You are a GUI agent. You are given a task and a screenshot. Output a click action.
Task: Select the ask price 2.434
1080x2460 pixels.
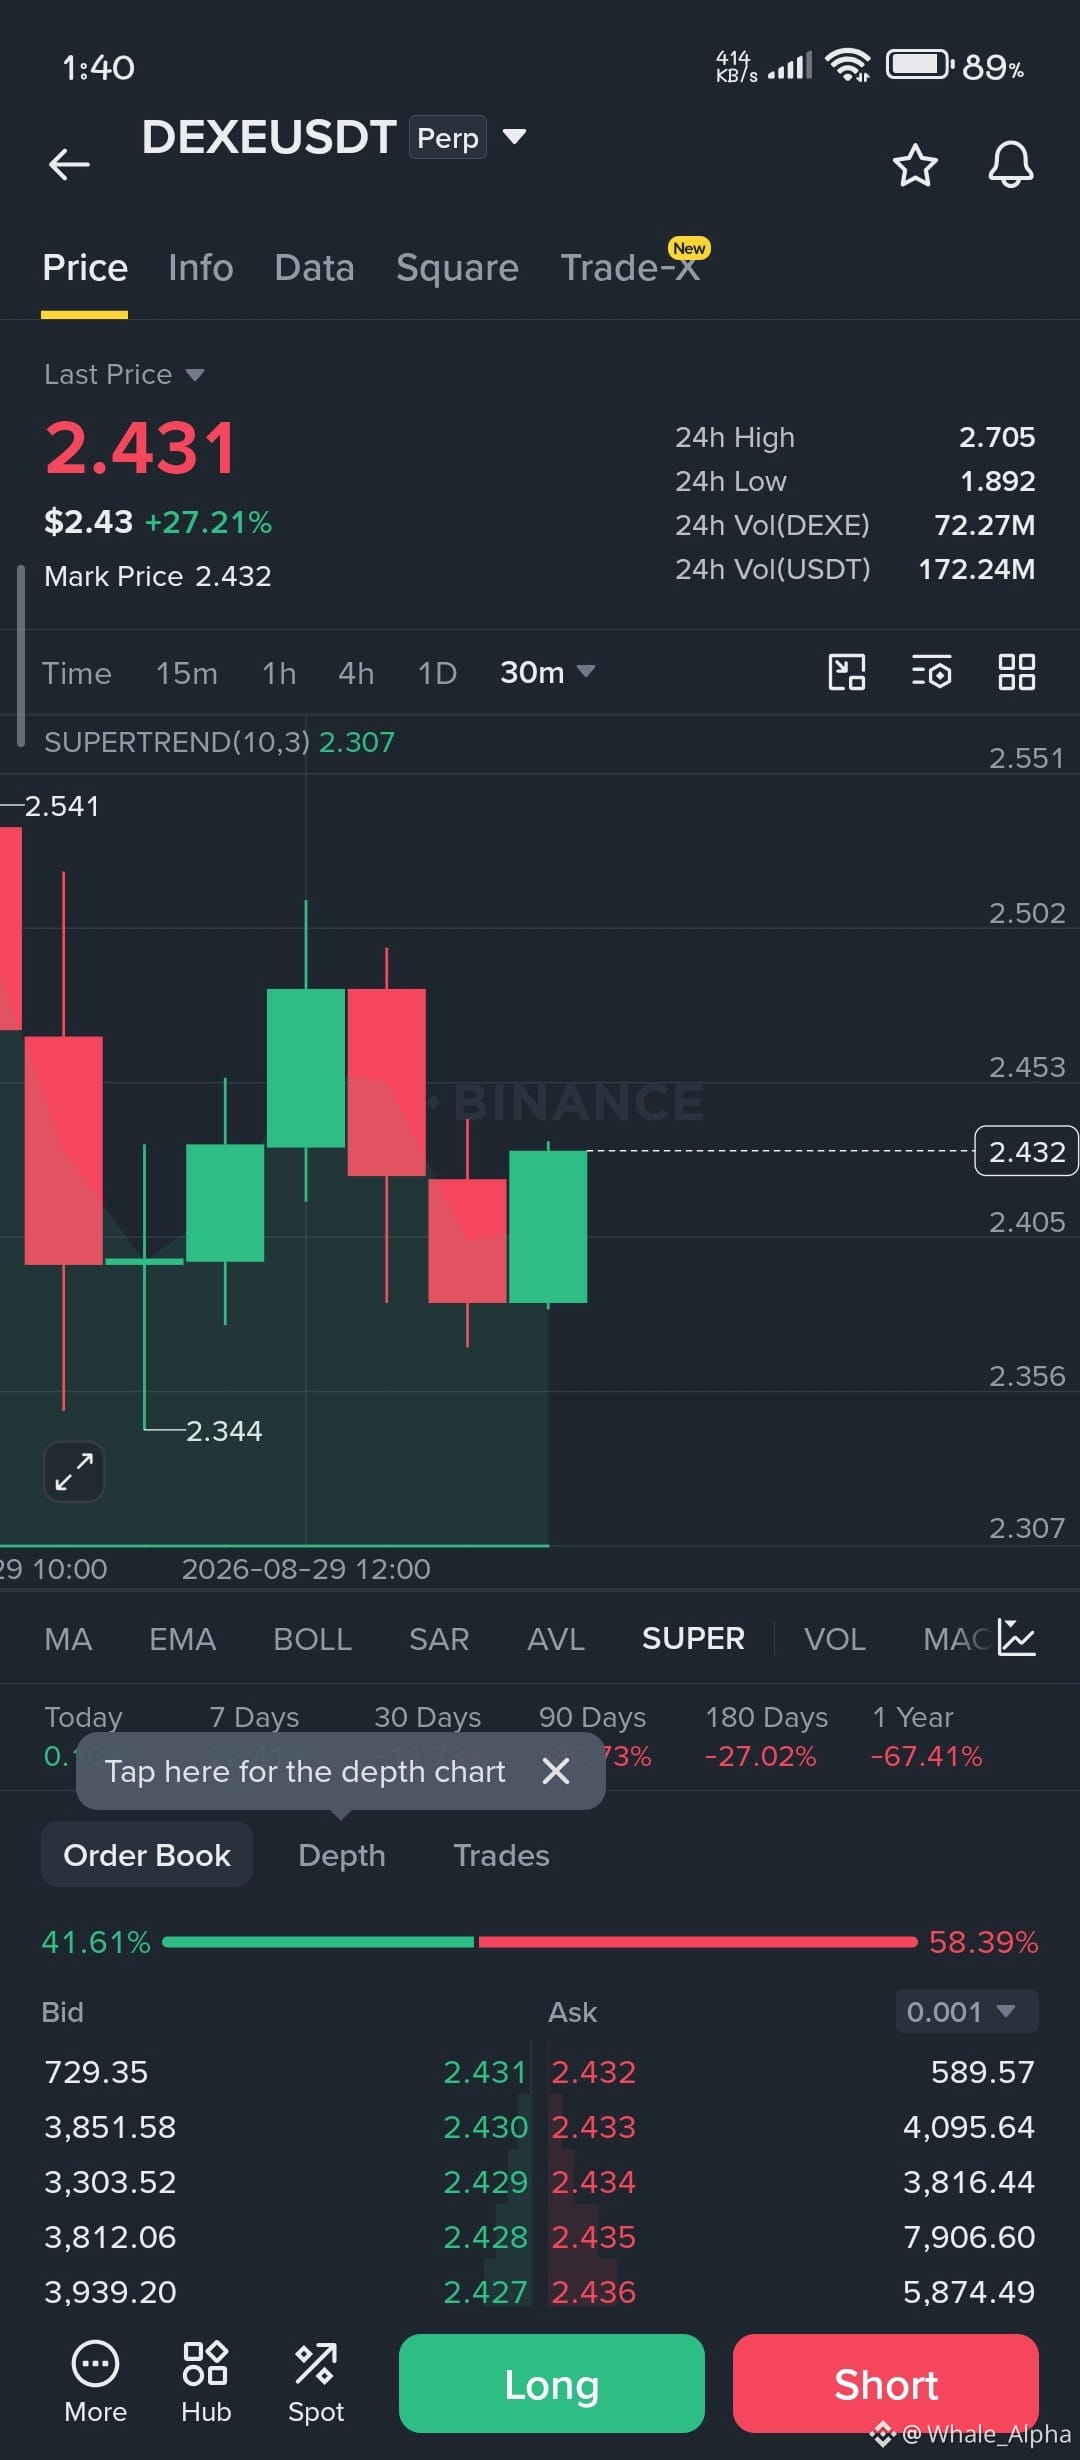[594, 2182]
